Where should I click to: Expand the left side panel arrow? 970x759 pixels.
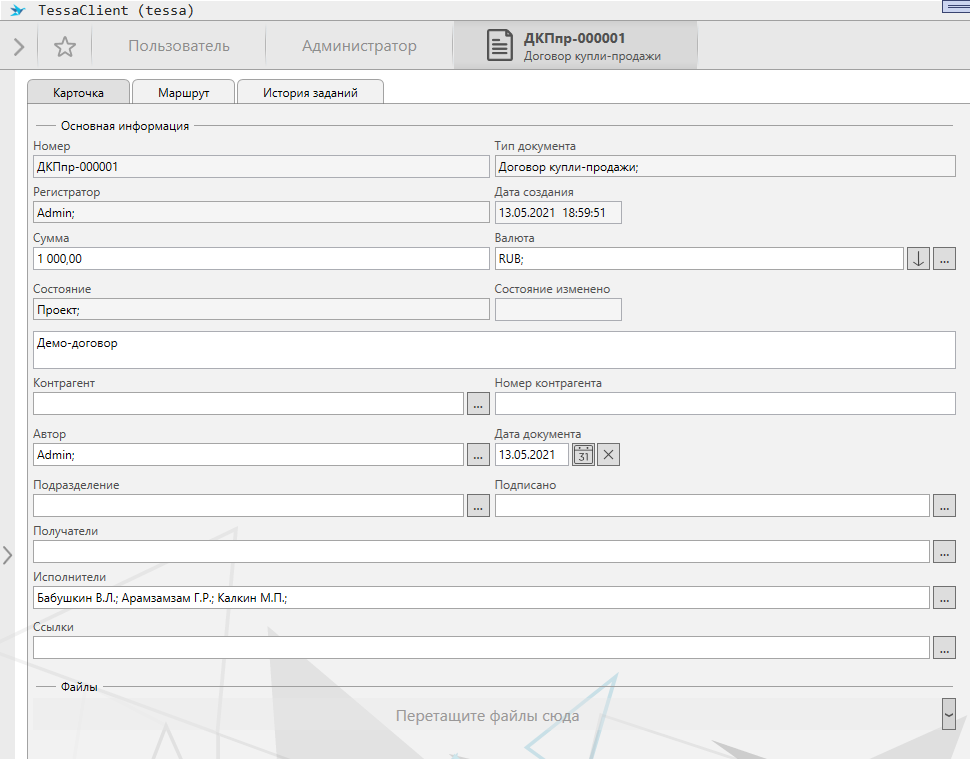8,554
